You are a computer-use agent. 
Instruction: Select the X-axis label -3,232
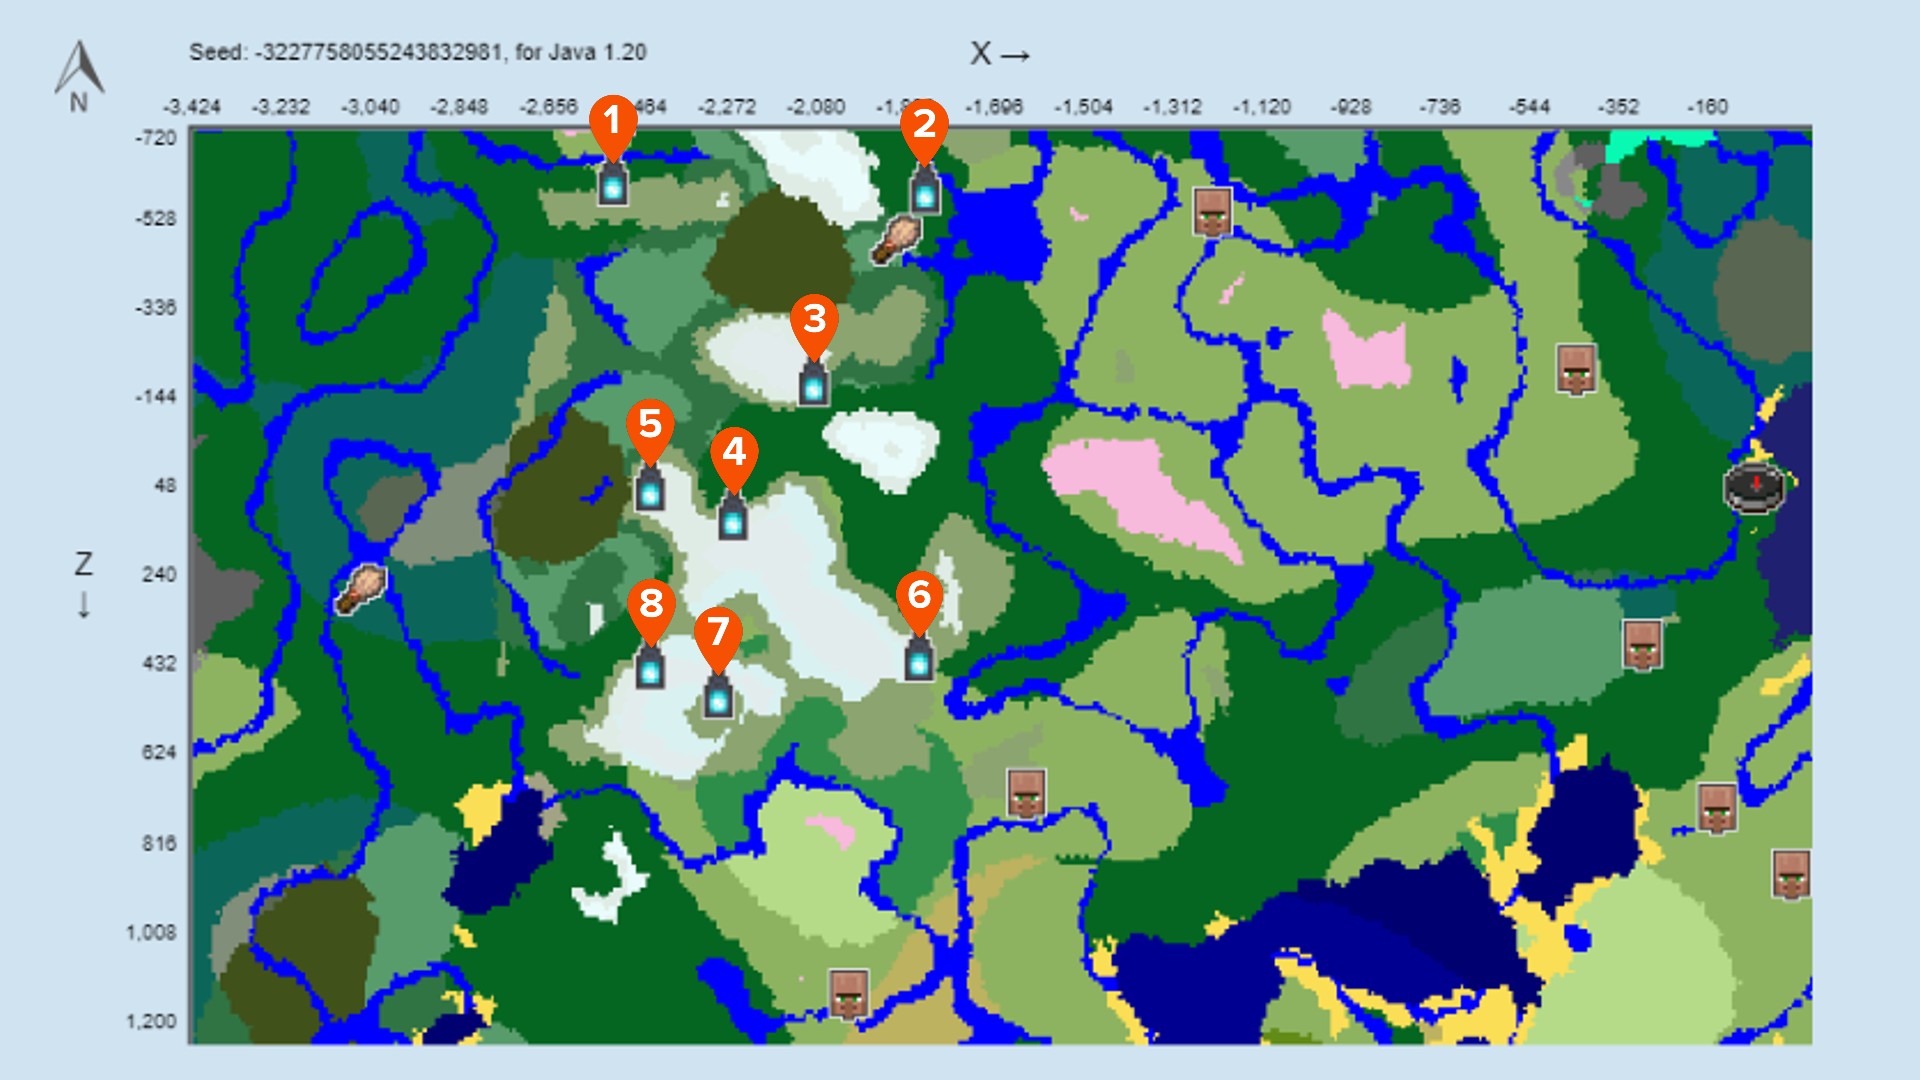pyautogui.click(x=281, y=107)
